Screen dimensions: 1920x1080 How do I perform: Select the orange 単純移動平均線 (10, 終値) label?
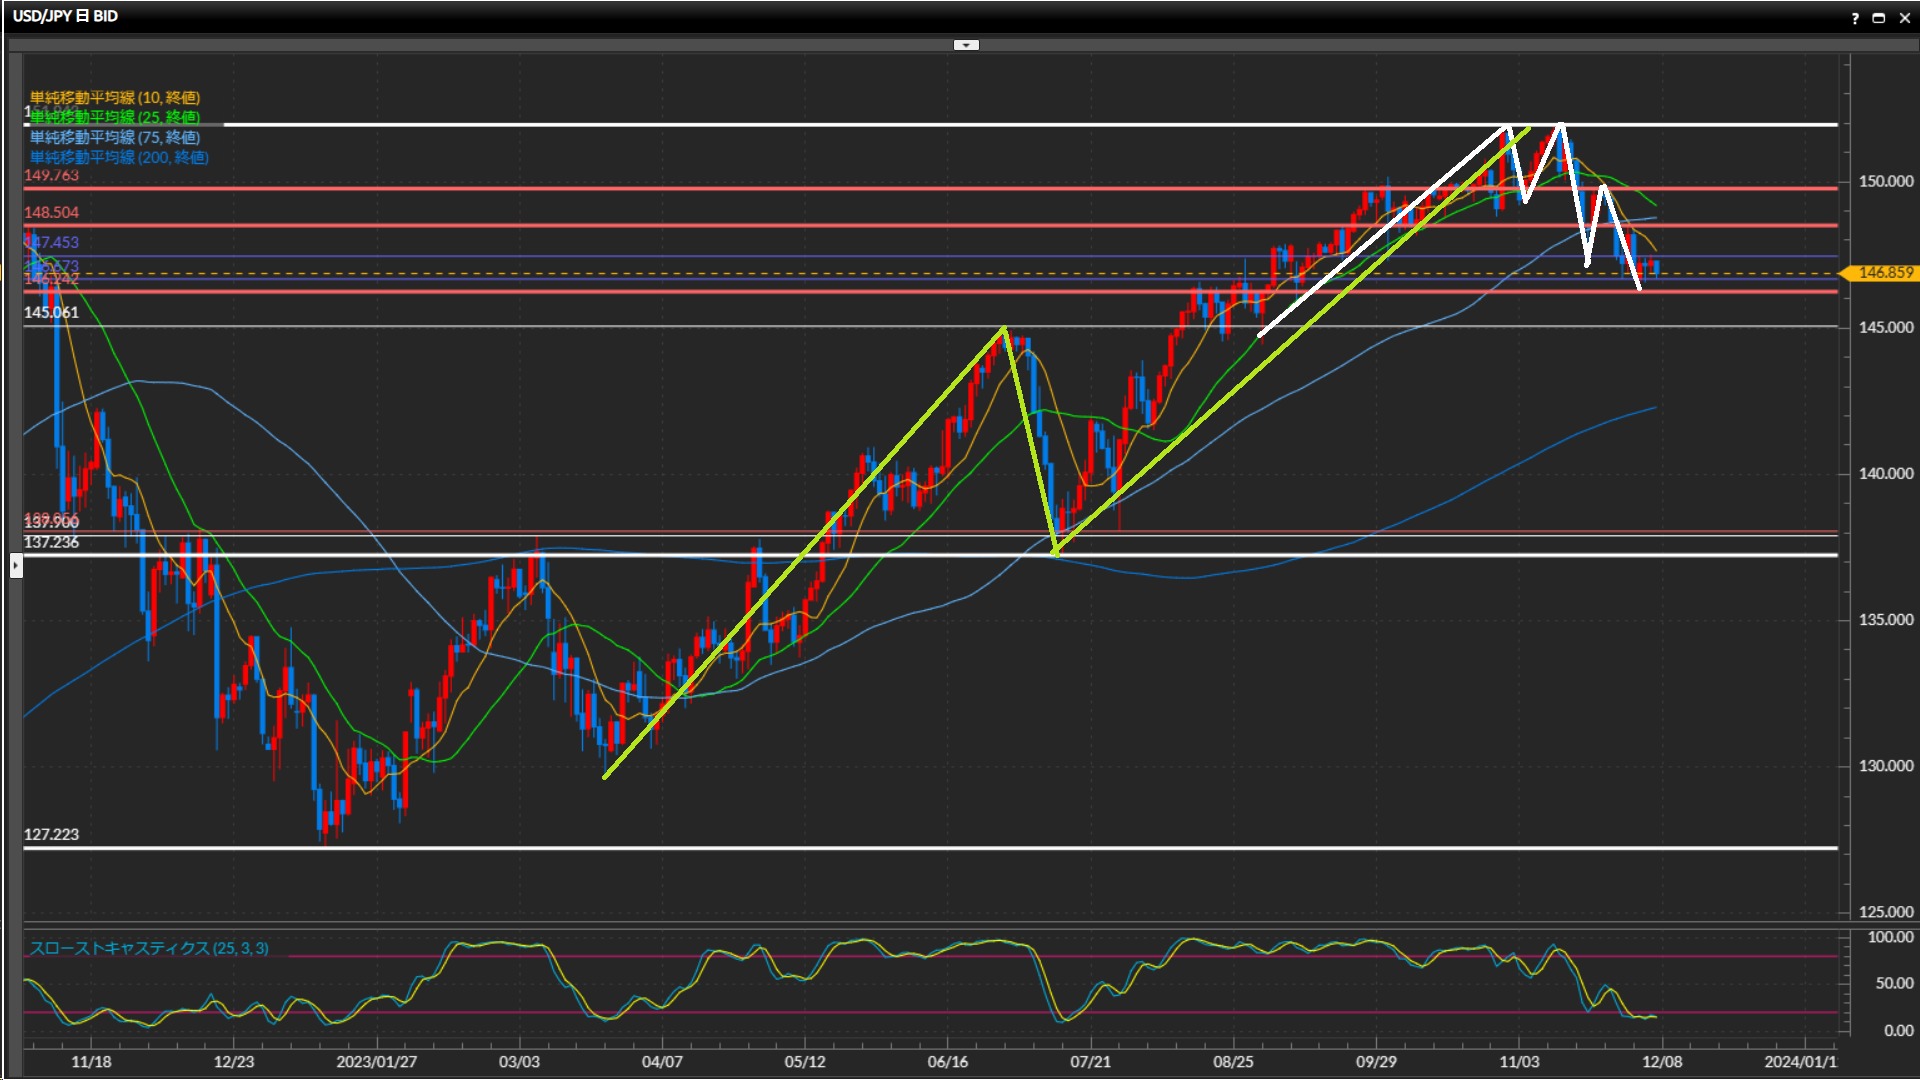(x=114, y=97)
